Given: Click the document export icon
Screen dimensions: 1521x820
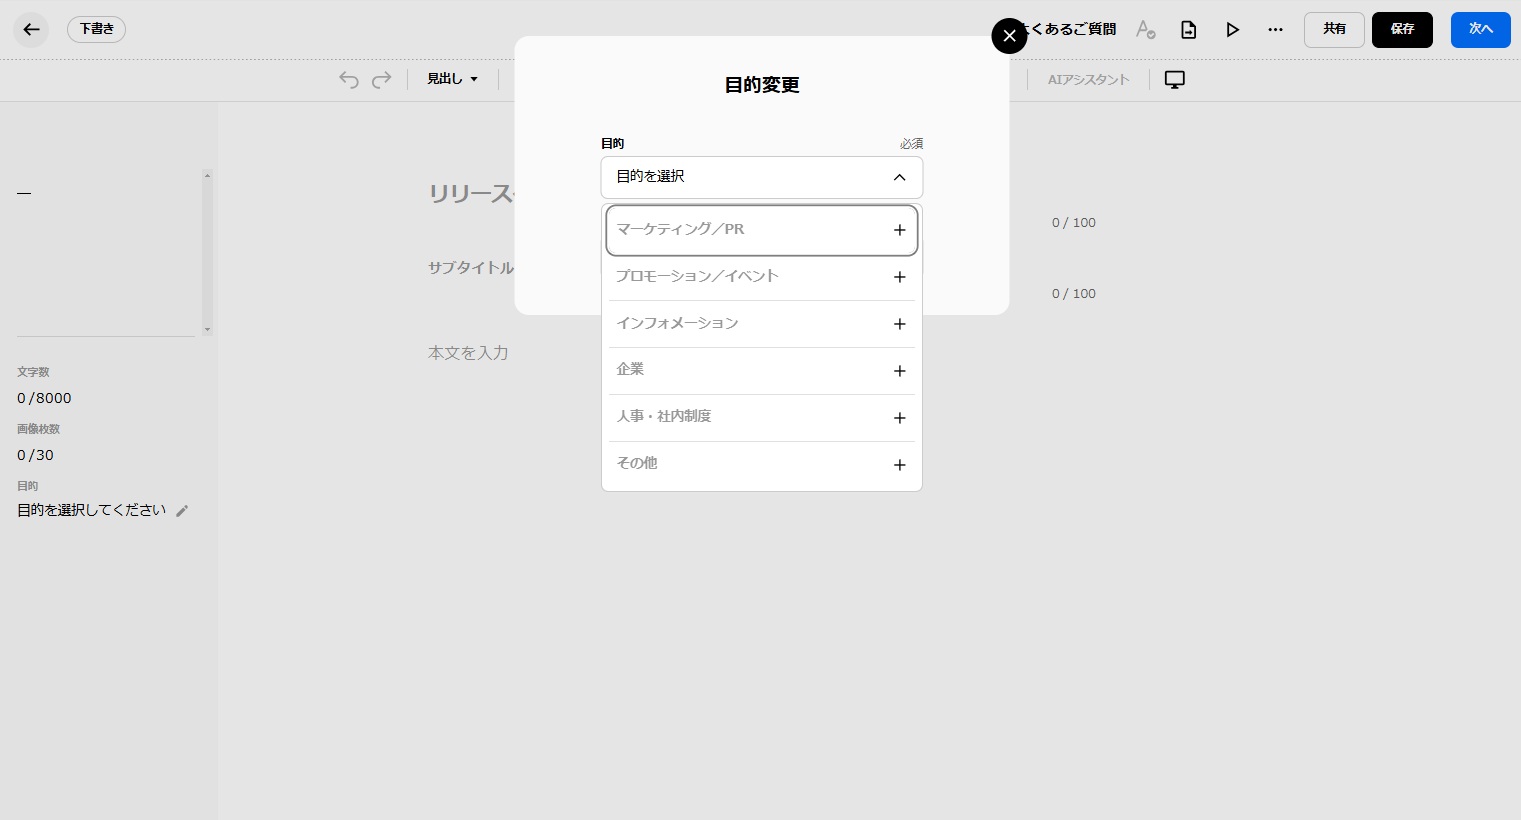Looking at the screenshot, I should click(1188, 30).
